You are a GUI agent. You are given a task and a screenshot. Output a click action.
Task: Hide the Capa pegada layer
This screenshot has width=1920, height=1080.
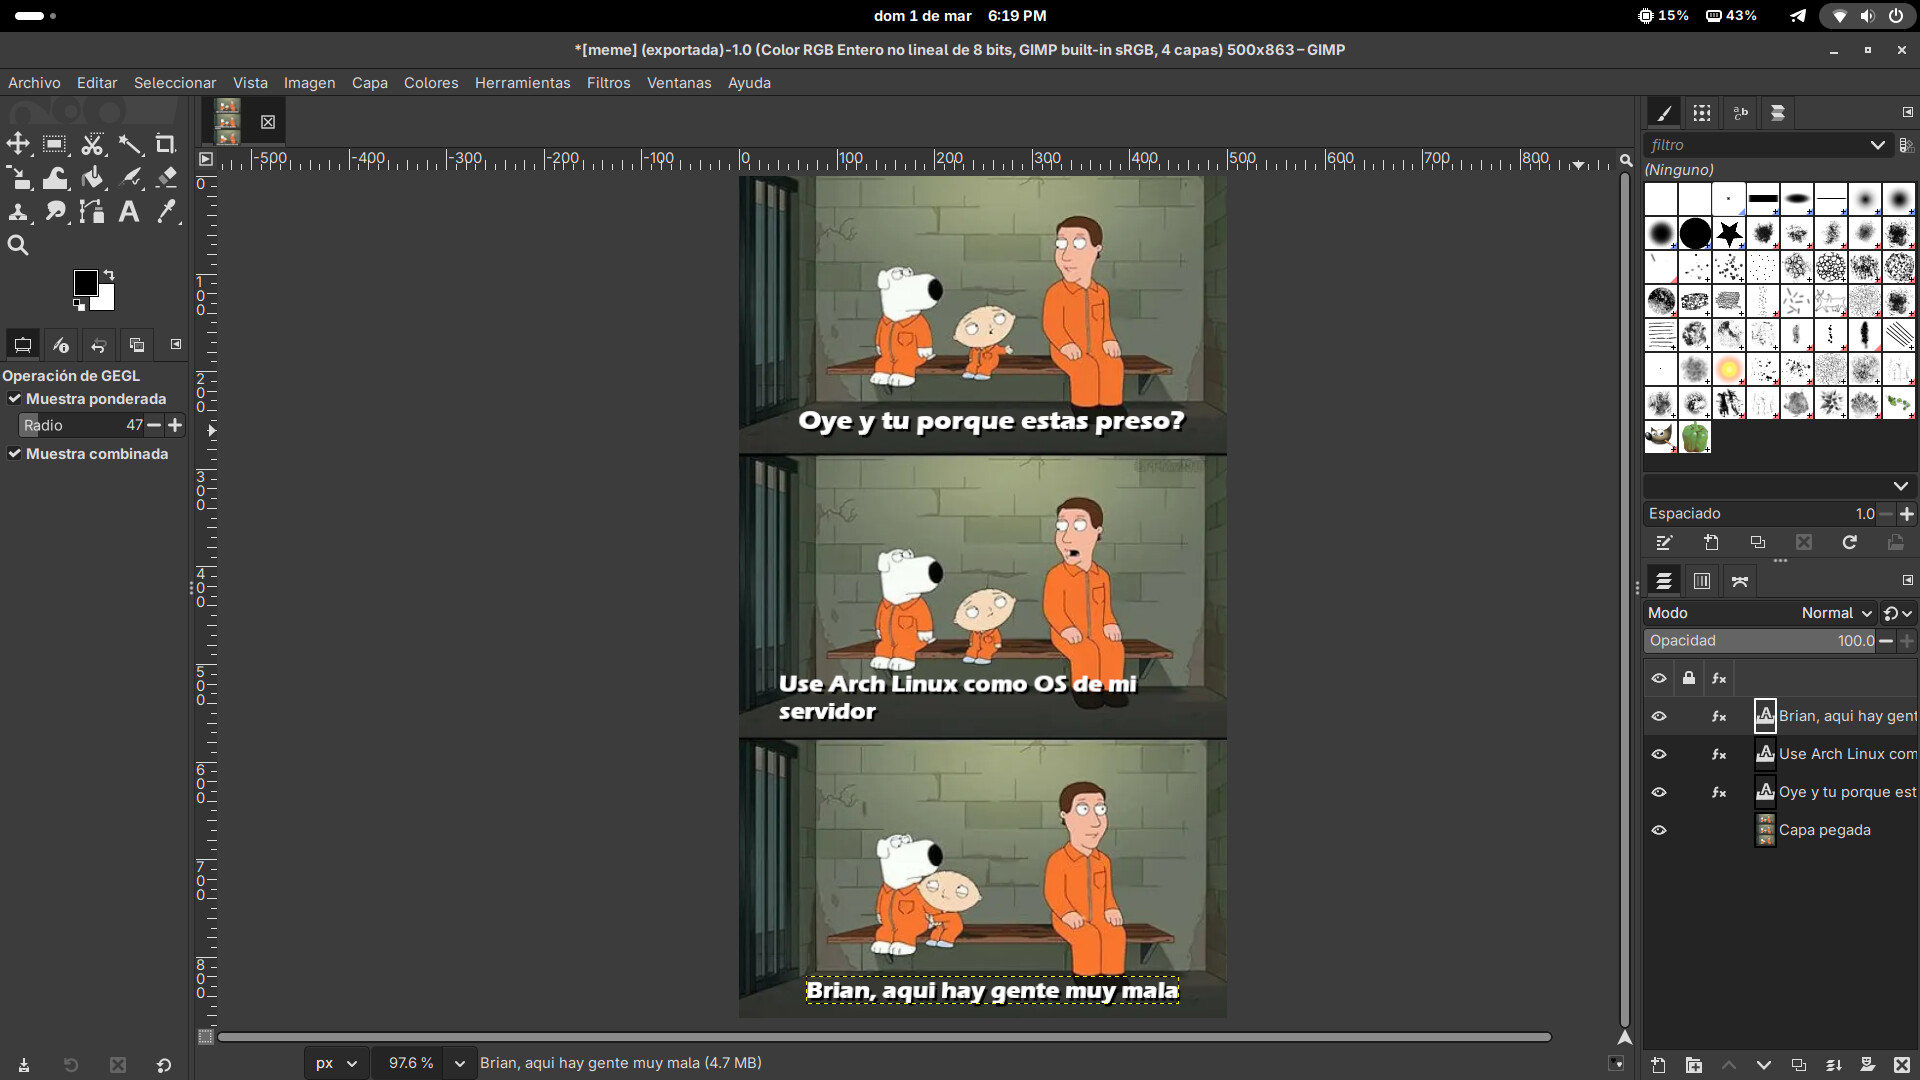pyautogui.click(x=1659, y=830)
